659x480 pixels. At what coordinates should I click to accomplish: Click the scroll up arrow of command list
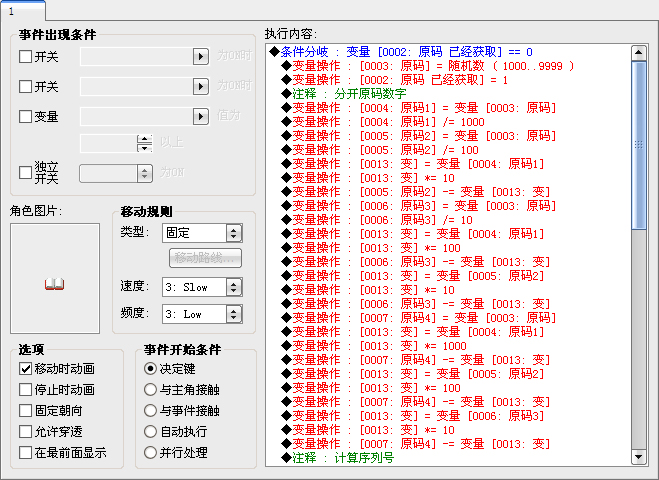[639, 53]
